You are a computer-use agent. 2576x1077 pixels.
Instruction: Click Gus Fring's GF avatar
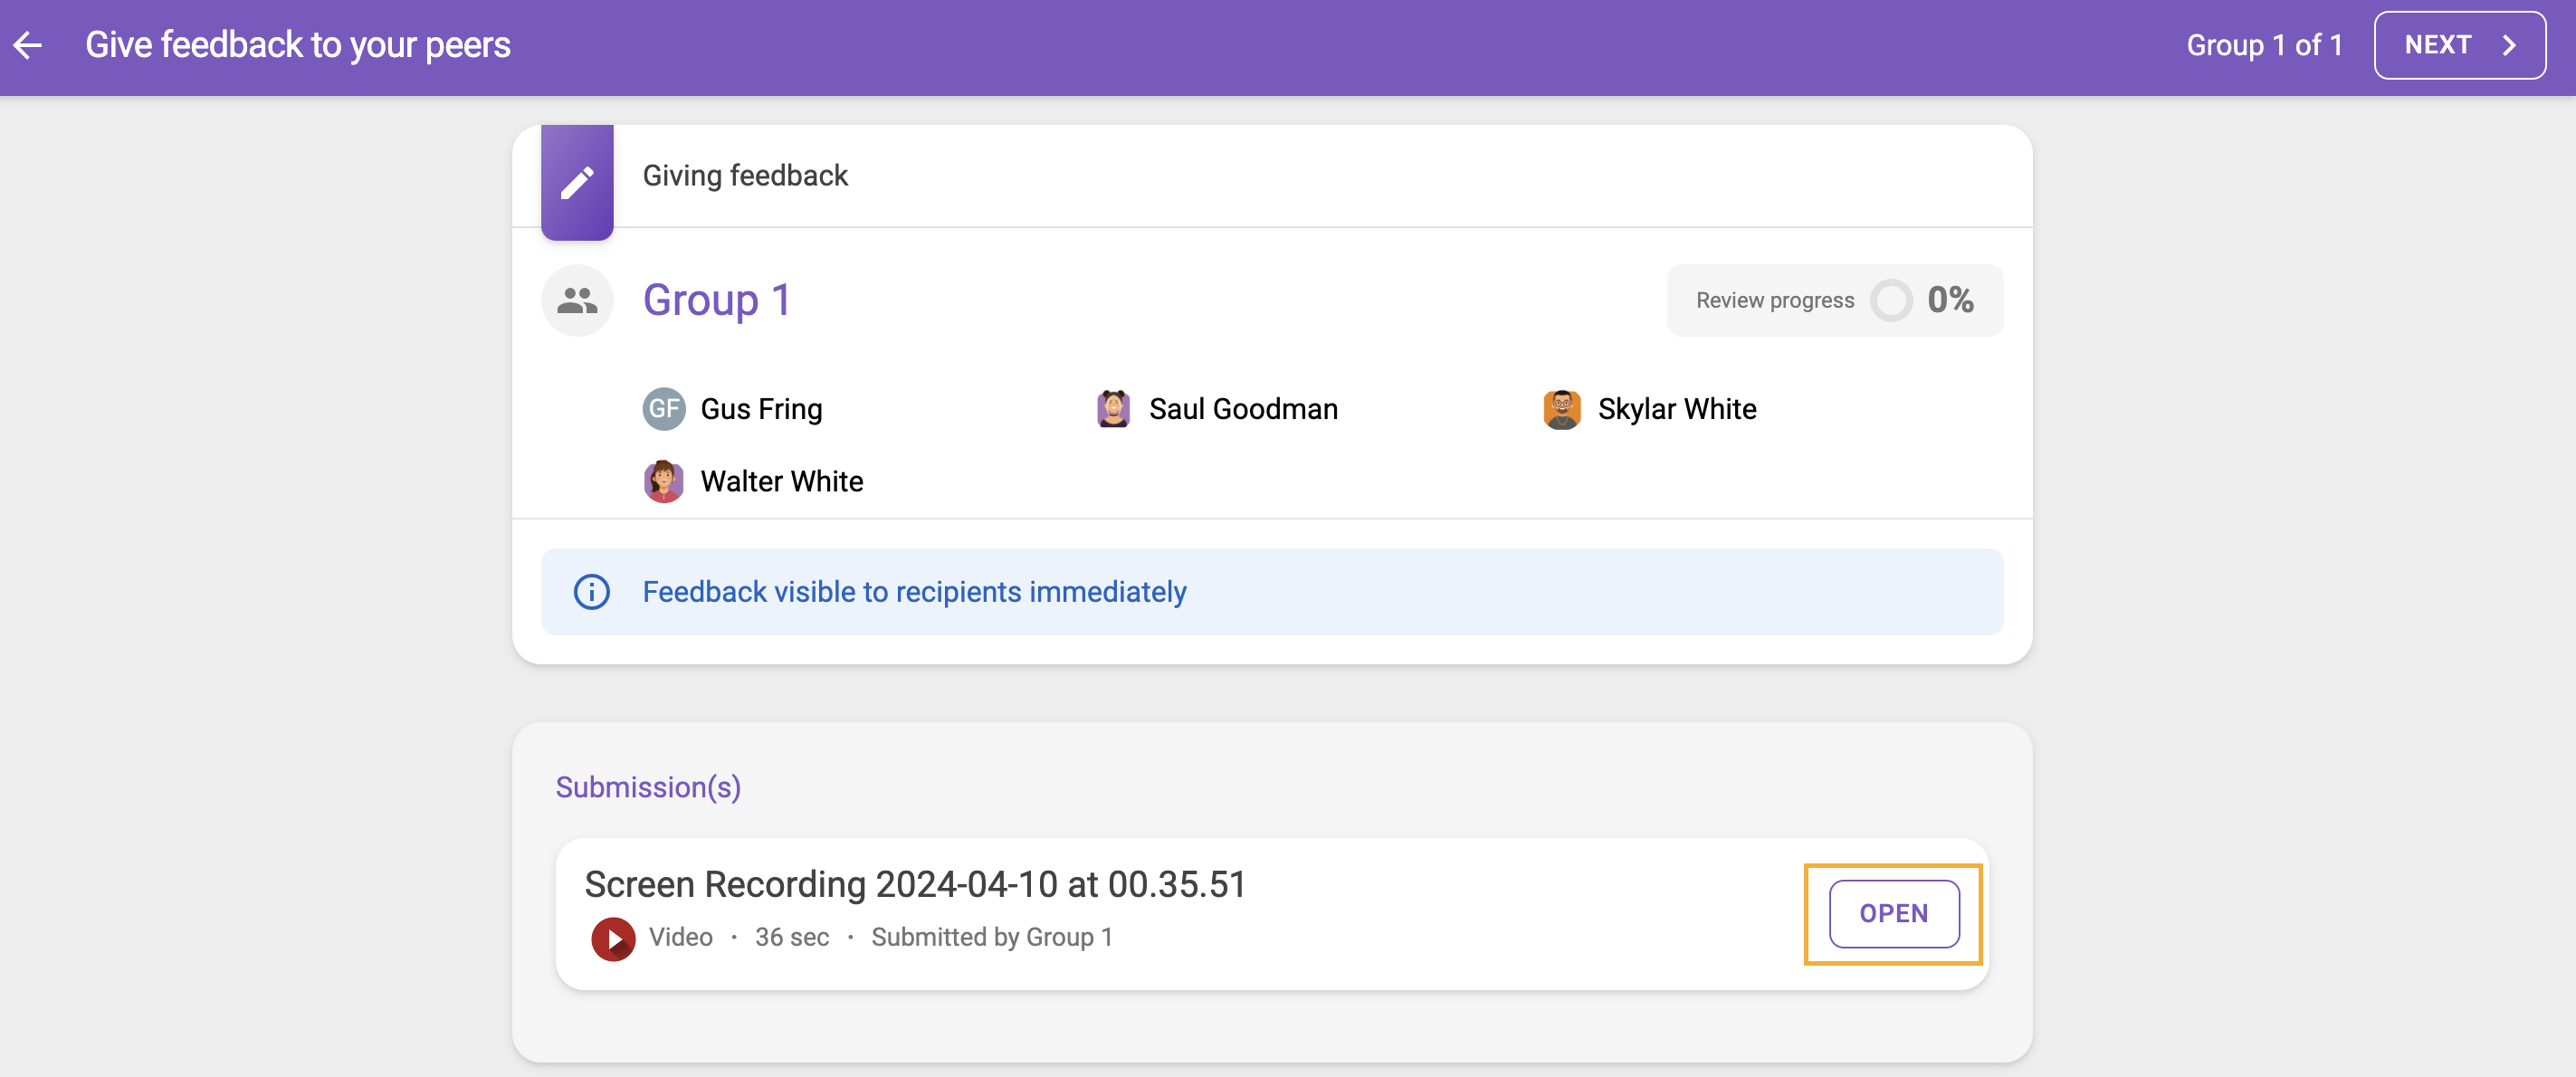(x=664, y=409)
